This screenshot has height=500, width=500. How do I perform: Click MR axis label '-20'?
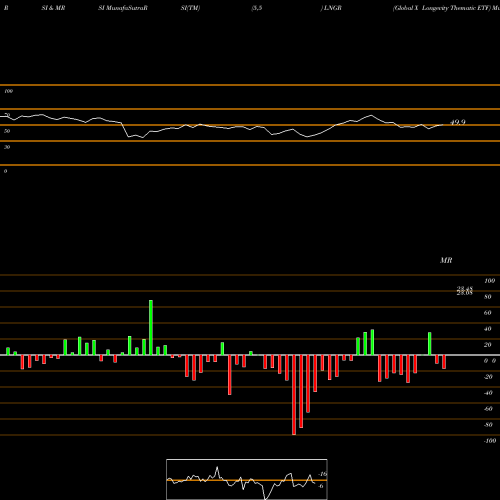(x=488, y=377)
